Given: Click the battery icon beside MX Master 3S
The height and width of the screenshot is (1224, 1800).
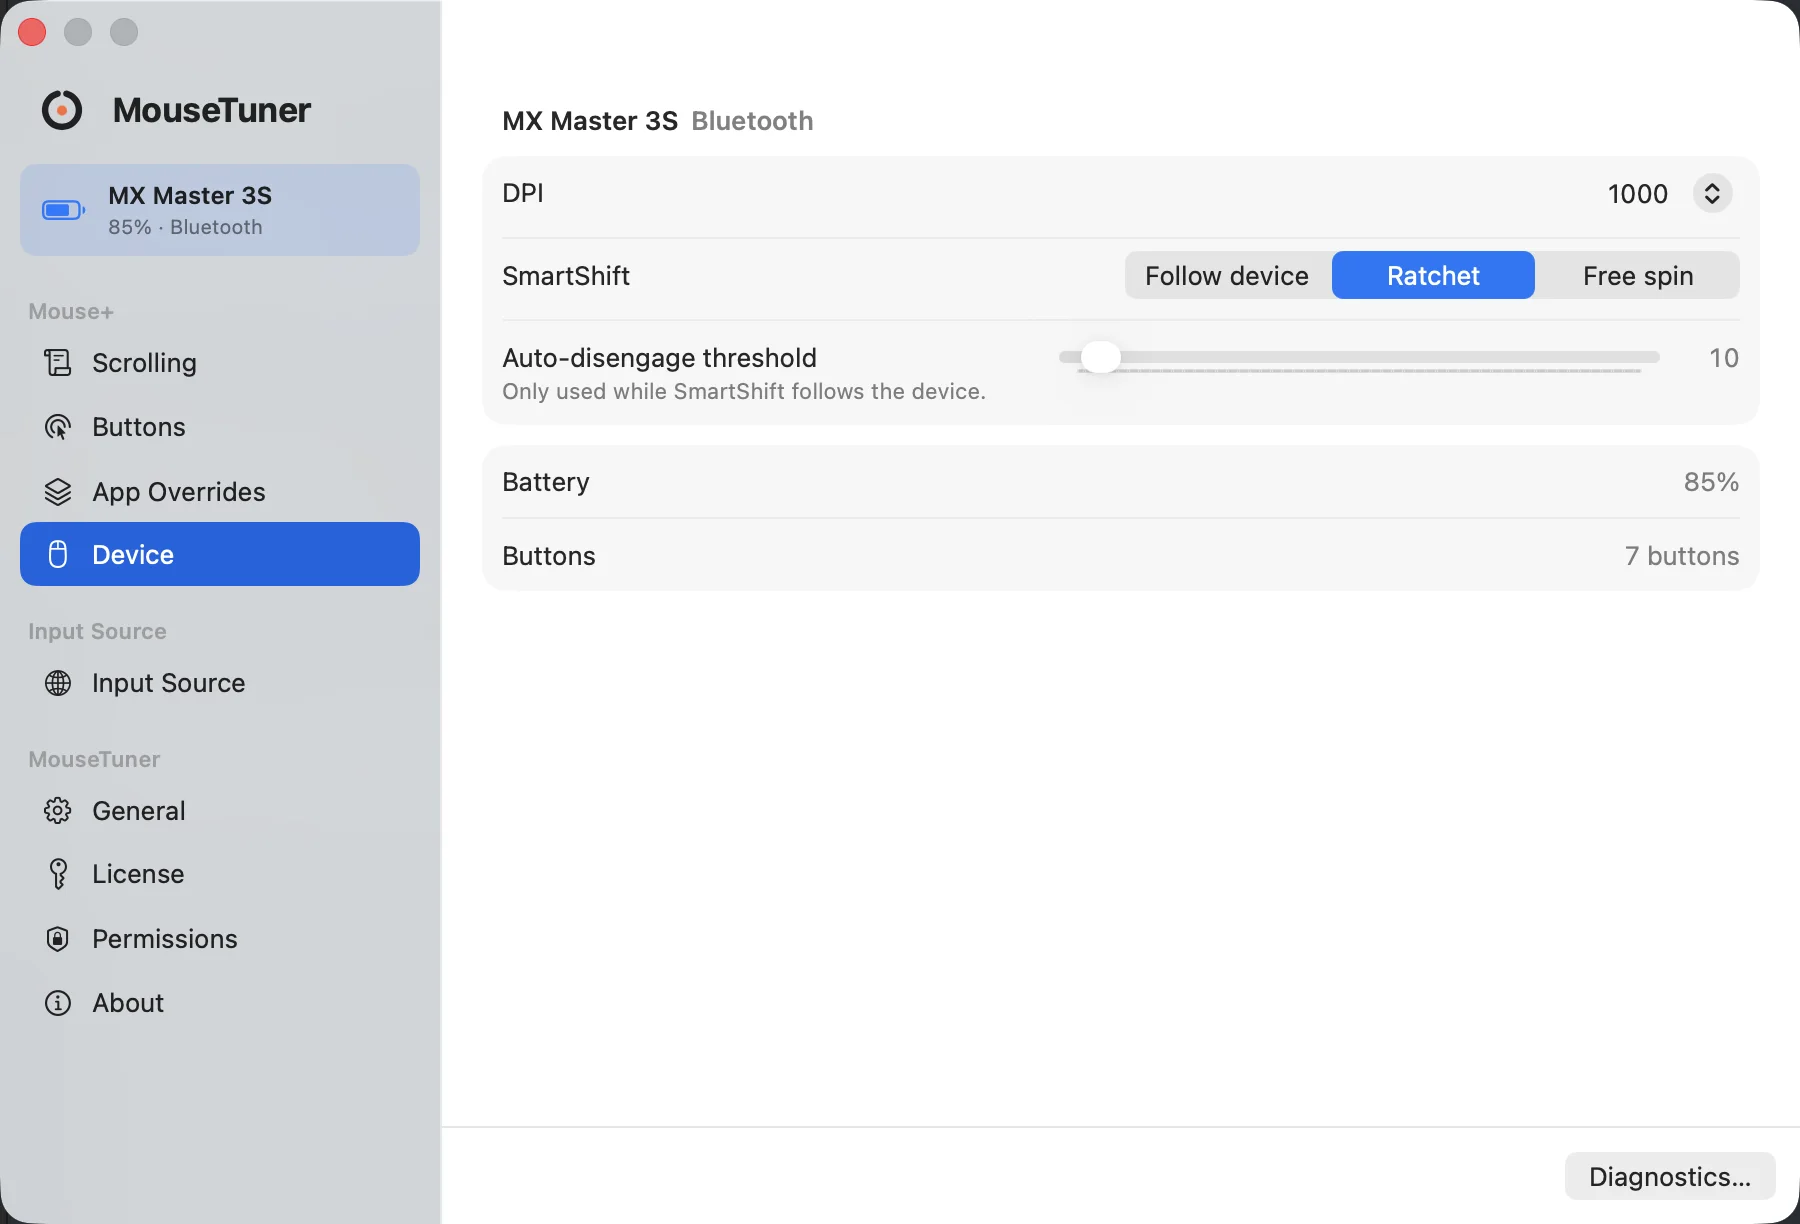Looking at the screenshot, I should (x=63, y=210).
